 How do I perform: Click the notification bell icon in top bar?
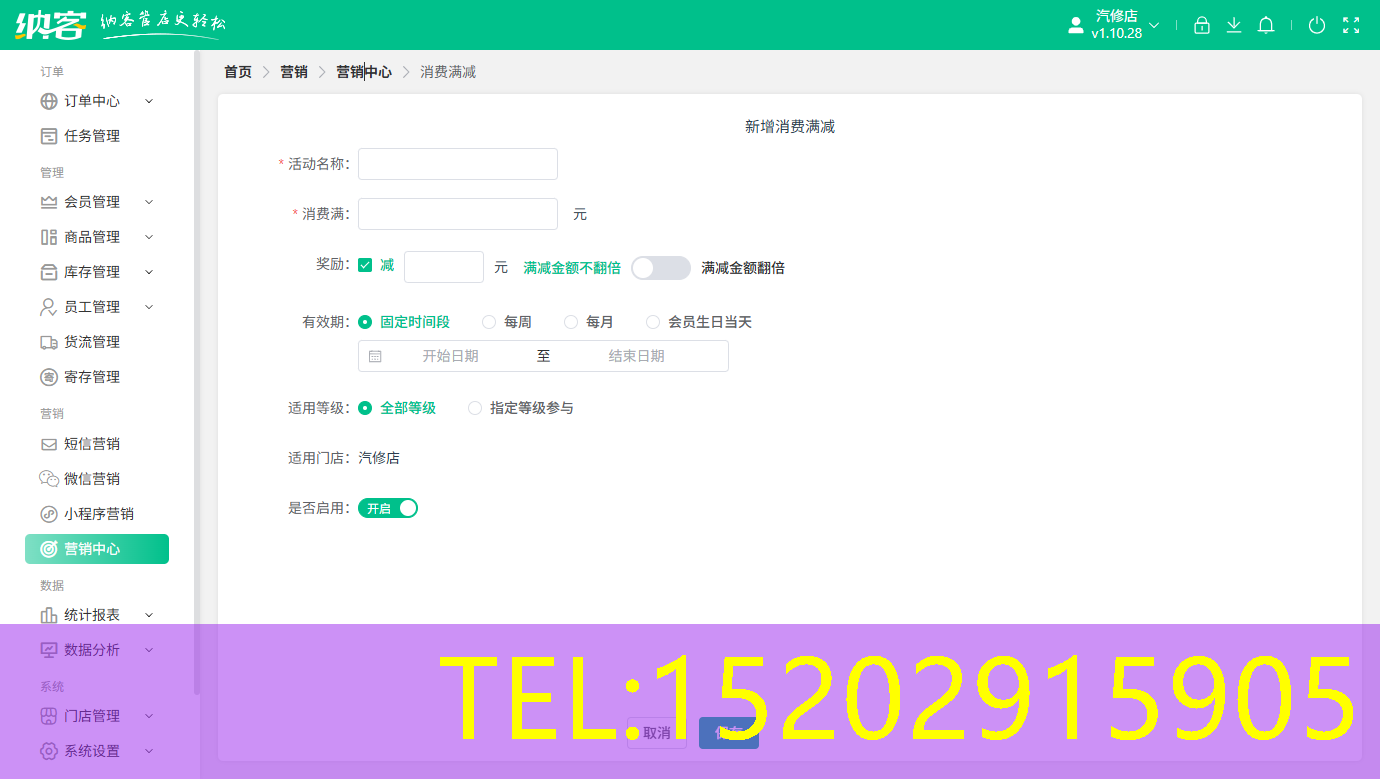tap(1265, 25)
